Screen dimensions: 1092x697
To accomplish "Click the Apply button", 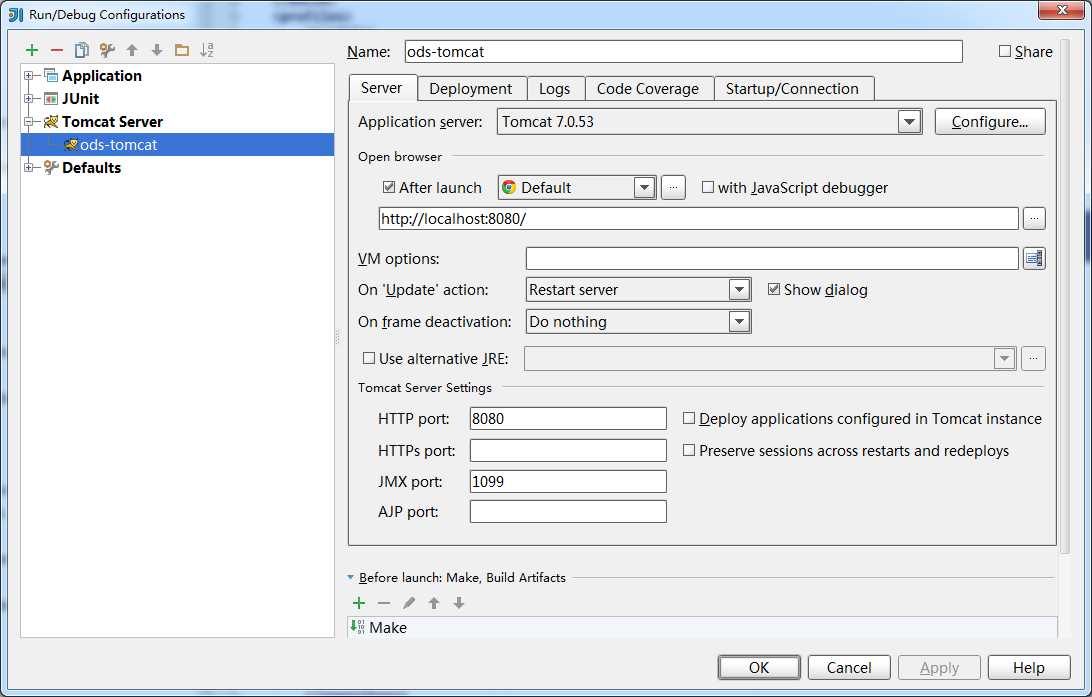I will [939, 668].
